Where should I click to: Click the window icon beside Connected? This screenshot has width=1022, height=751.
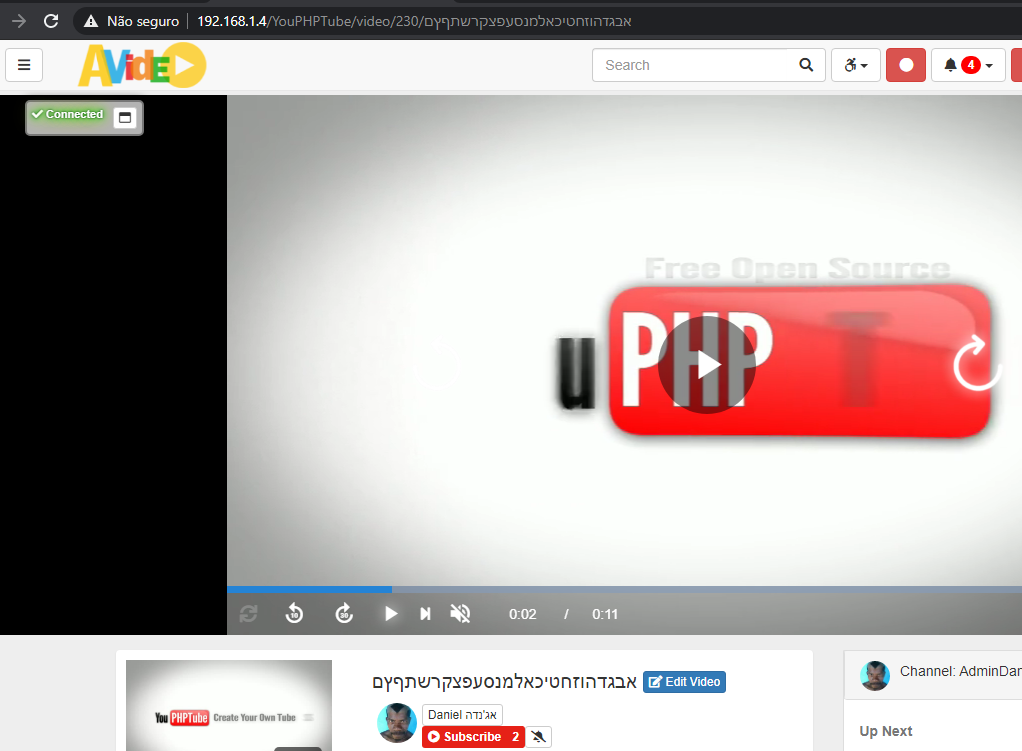(124, 117)
